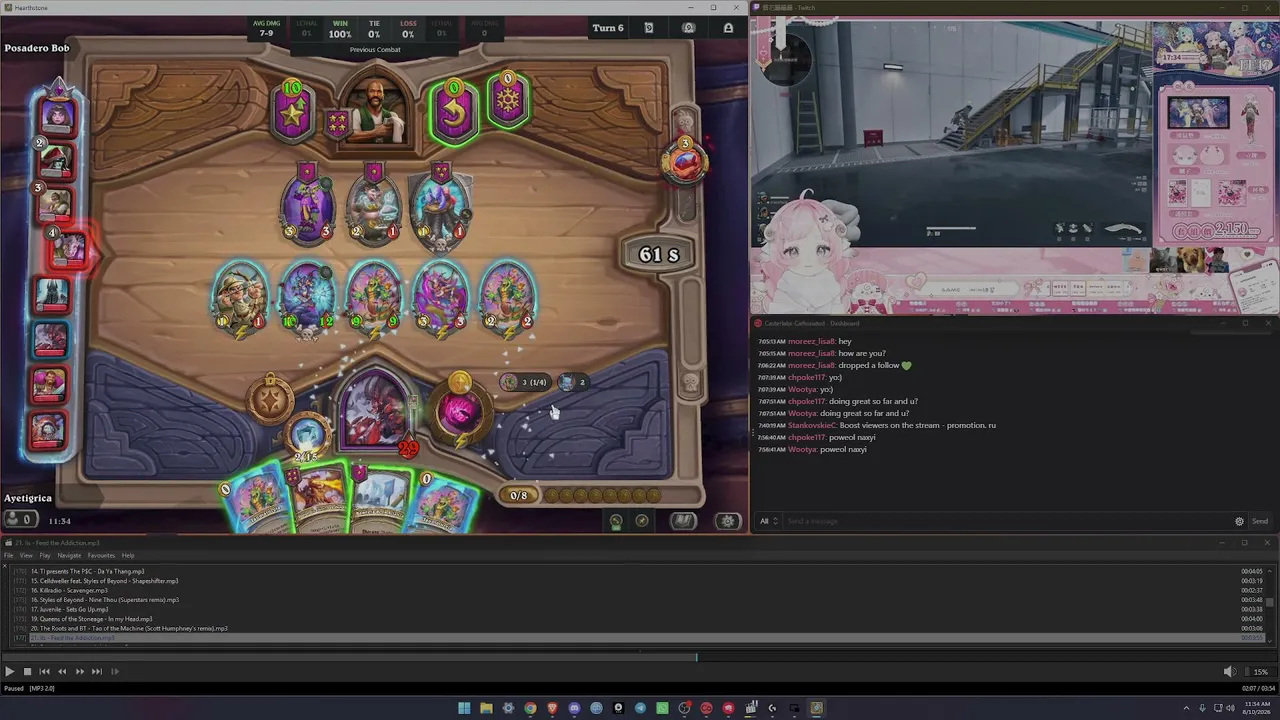Screen dimensions: 1280x720
Task: Open Google Chrome from the taskbar
Action: [x=530, y=708]
